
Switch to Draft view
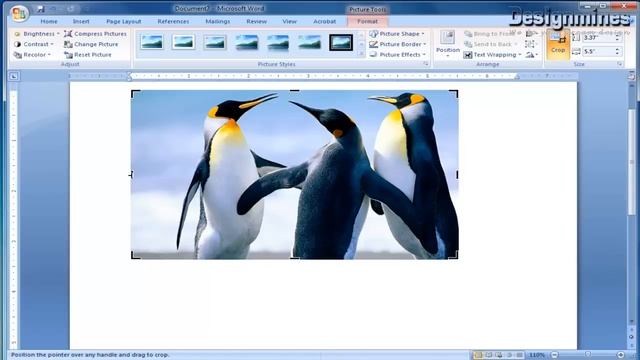(x=519, y=355)
